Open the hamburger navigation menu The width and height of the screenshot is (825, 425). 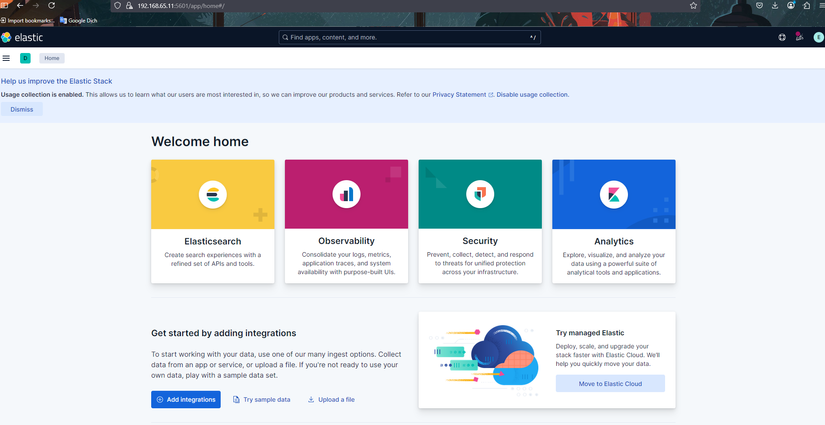click(6, 58)
